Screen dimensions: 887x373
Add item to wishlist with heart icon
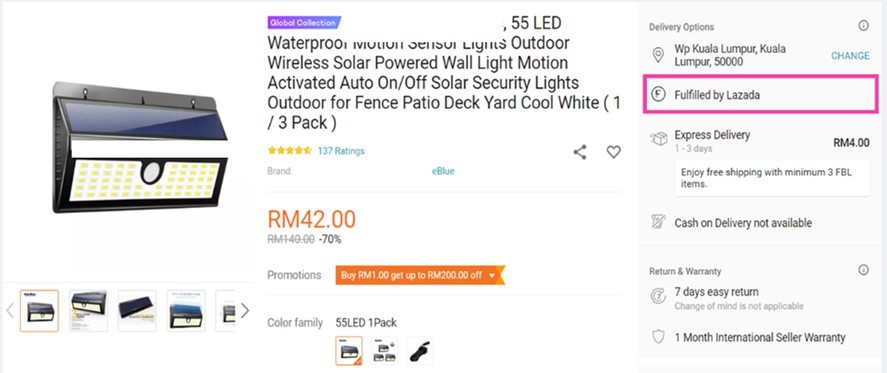pyautogui.click(x=614, y=152)
